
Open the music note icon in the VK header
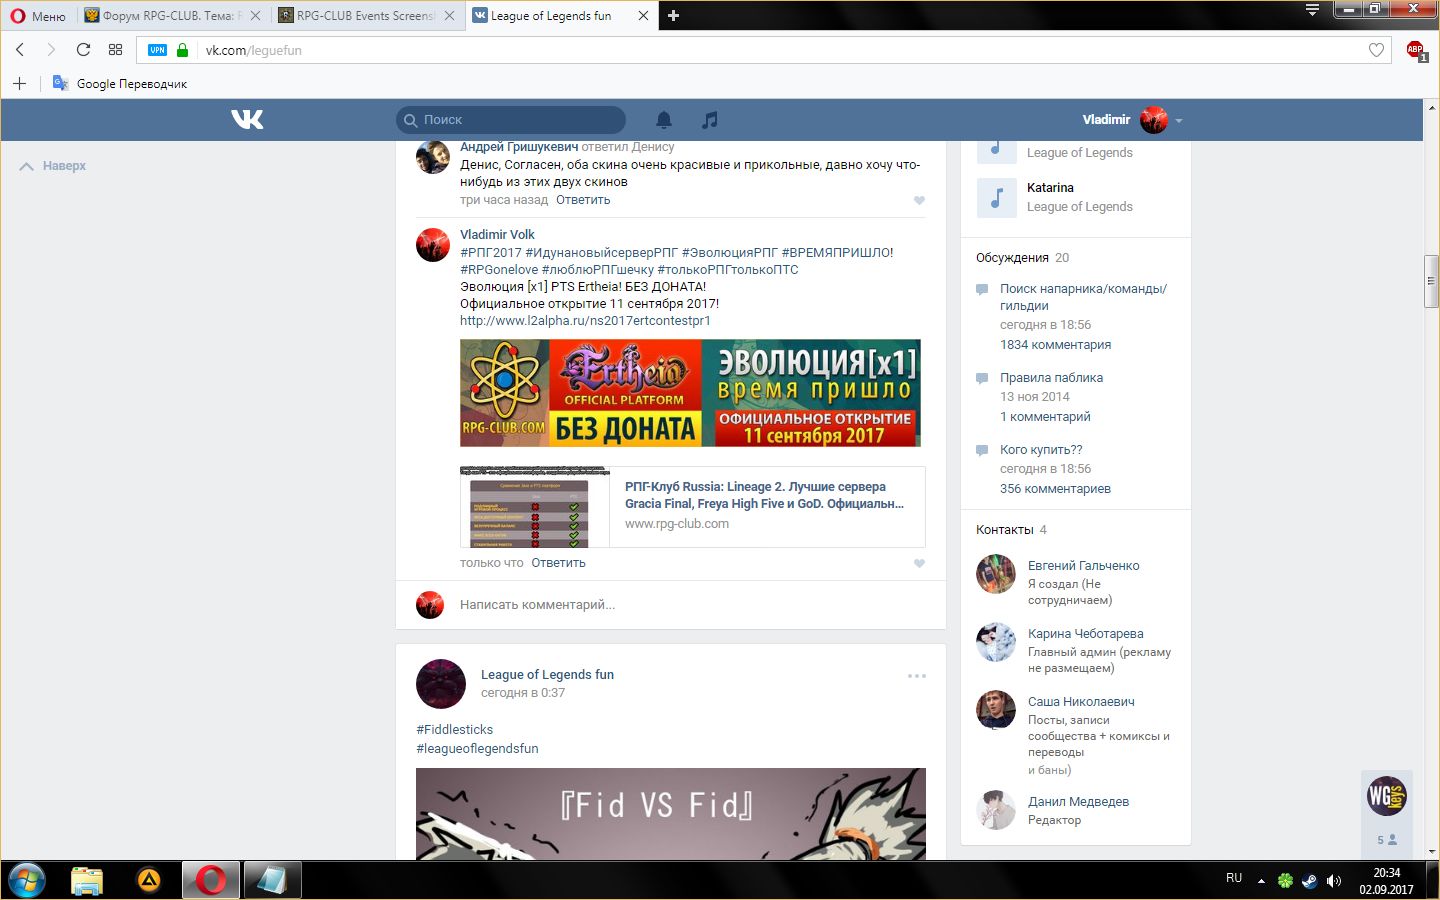point(710,120)
